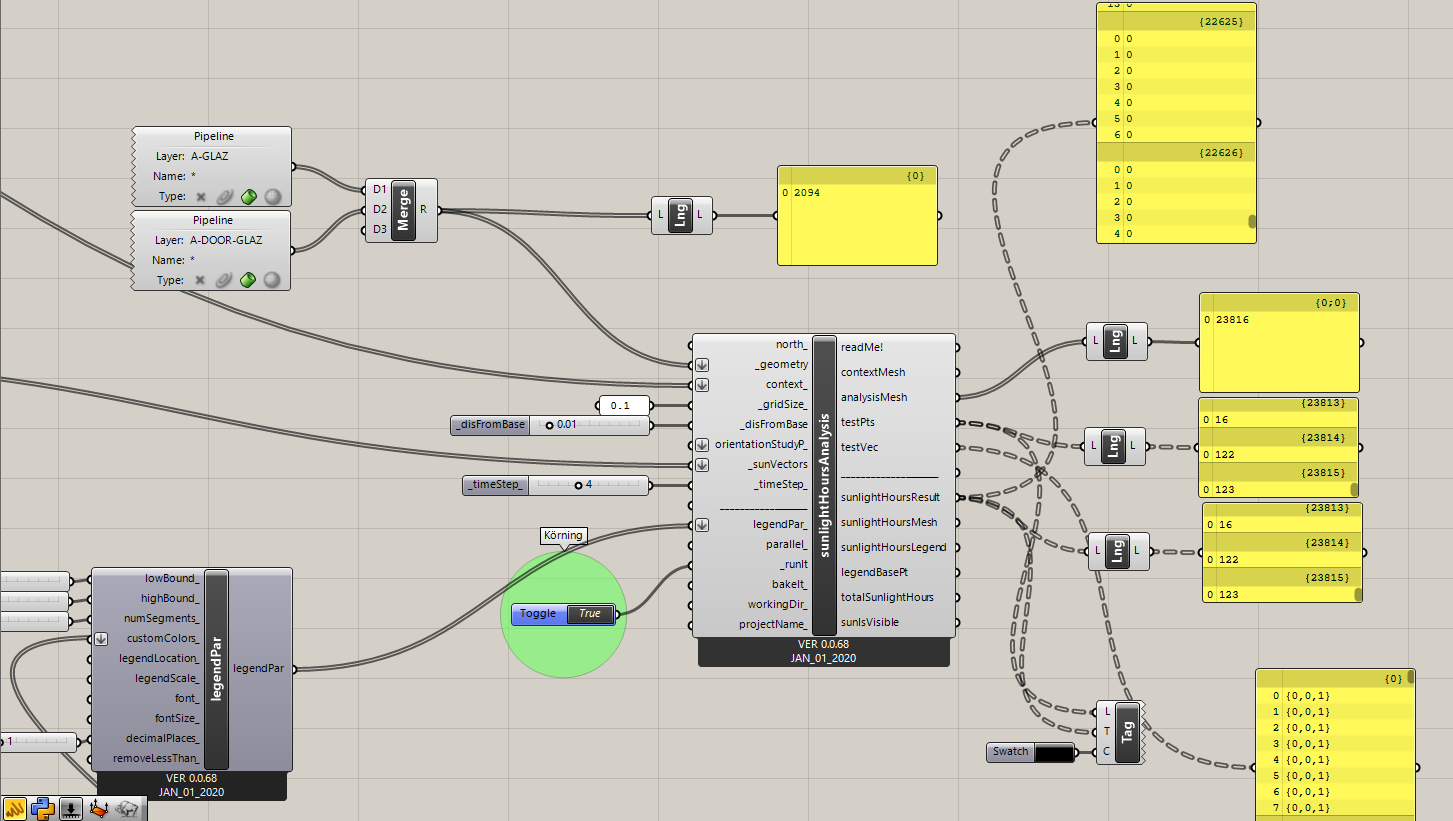This screenshot has height=821, width=1453.
Task: Click the A-GLAZ layer name
Action: [209, 156]
